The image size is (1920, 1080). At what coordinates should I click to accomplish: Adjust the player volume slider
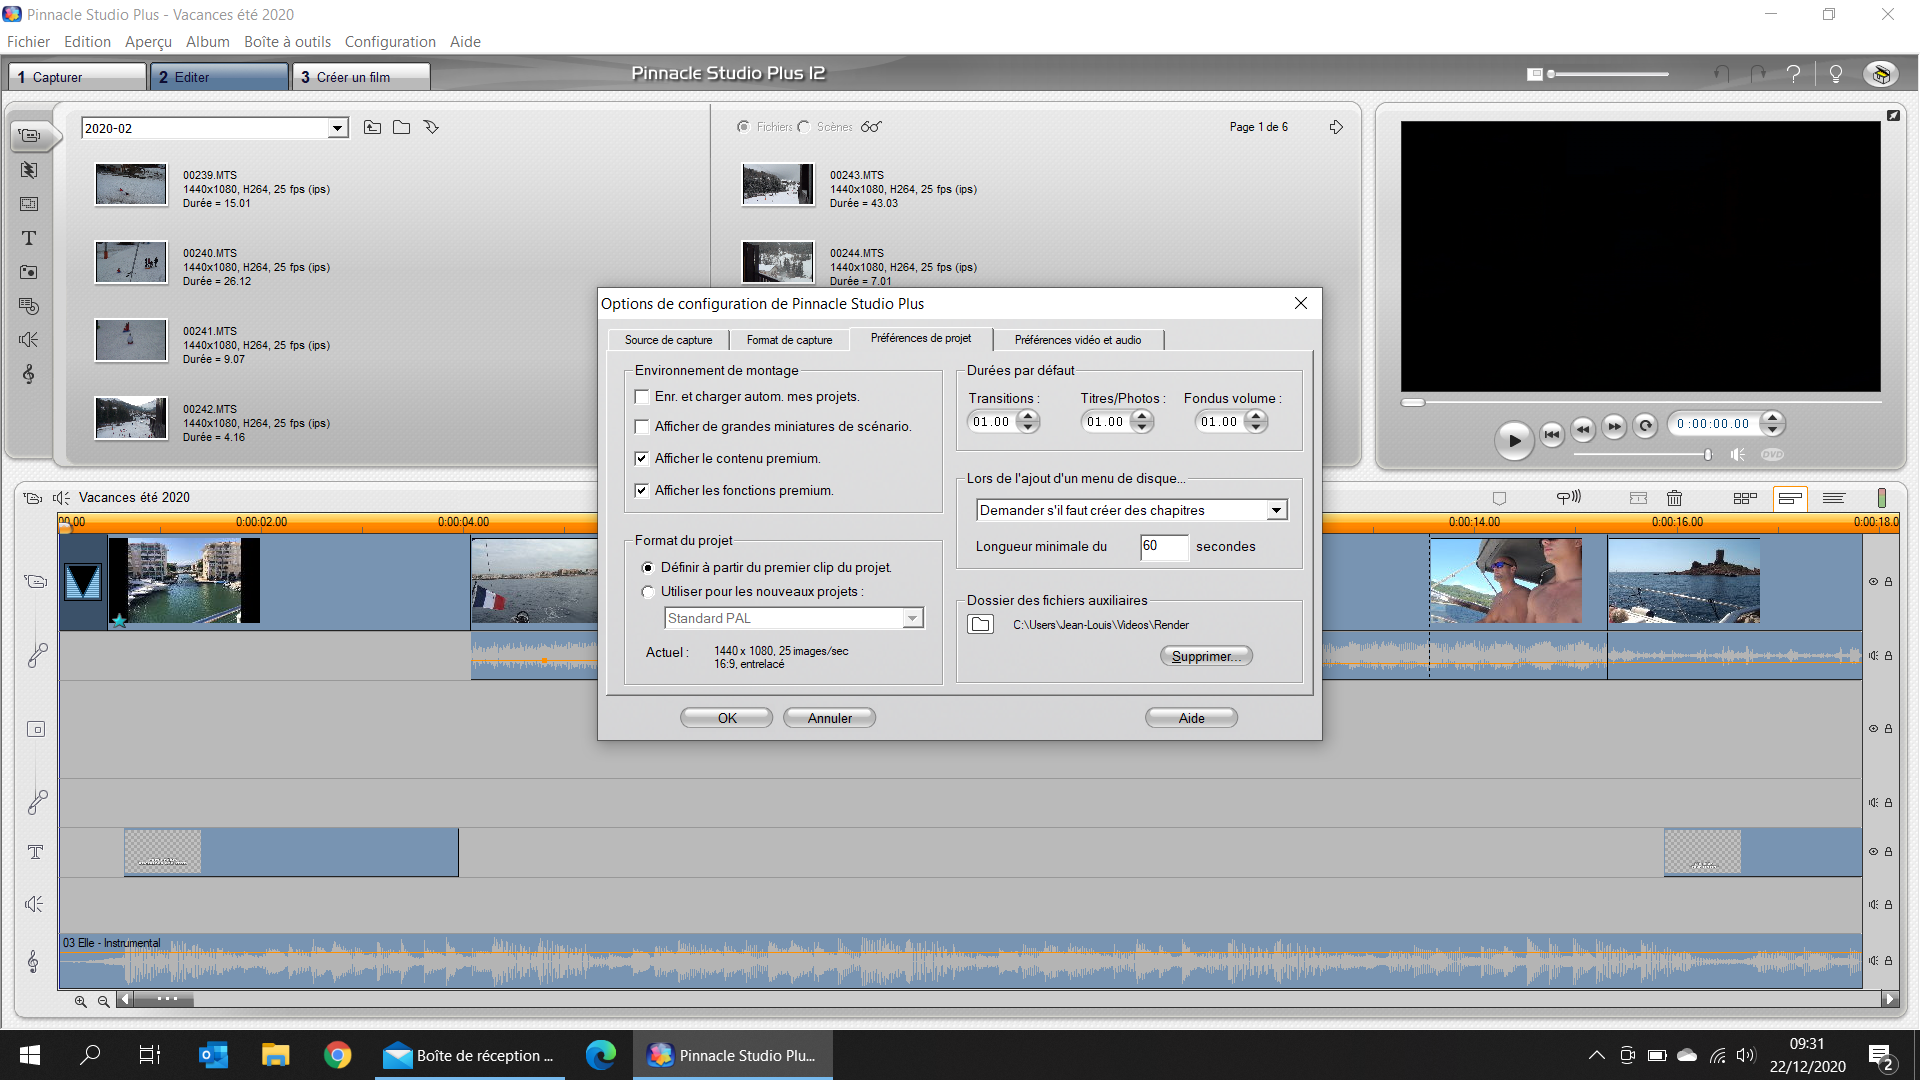[x=1708, y=455]
